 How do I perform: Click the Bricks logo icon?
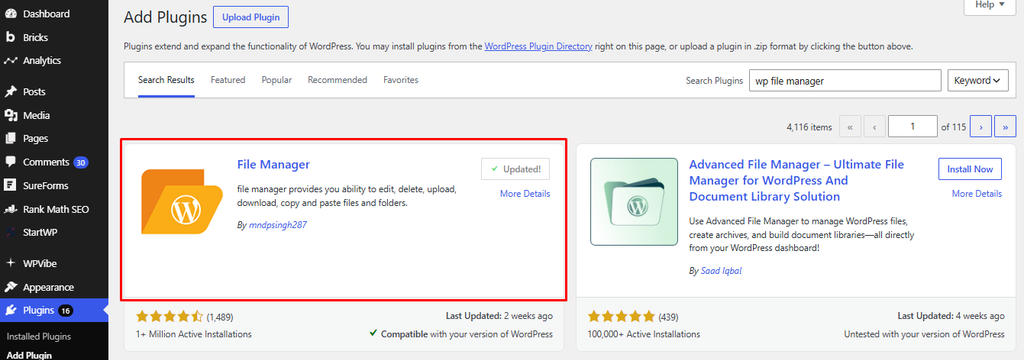click(10, 37)
